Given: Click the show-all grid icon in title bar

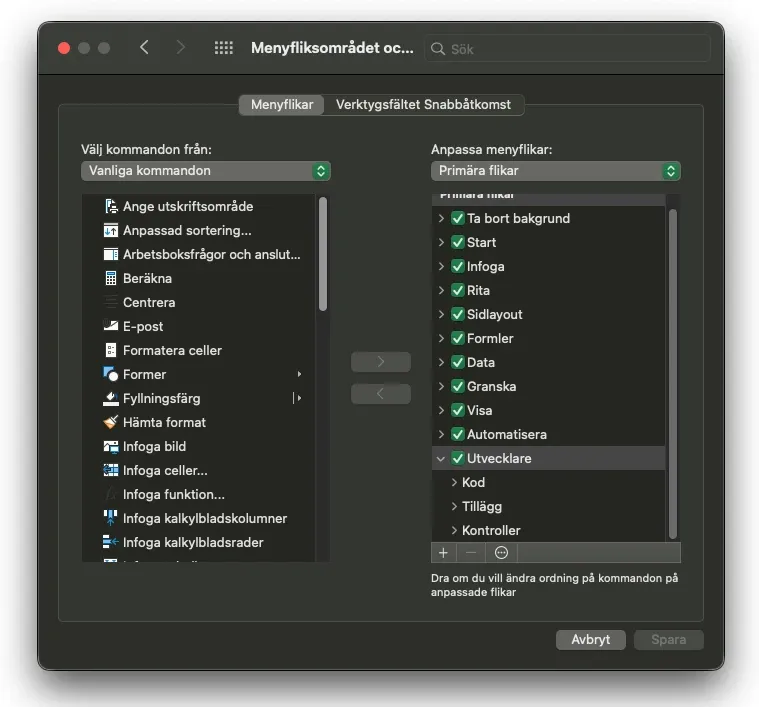Looking at the screenshot, I should pos(224,48).
